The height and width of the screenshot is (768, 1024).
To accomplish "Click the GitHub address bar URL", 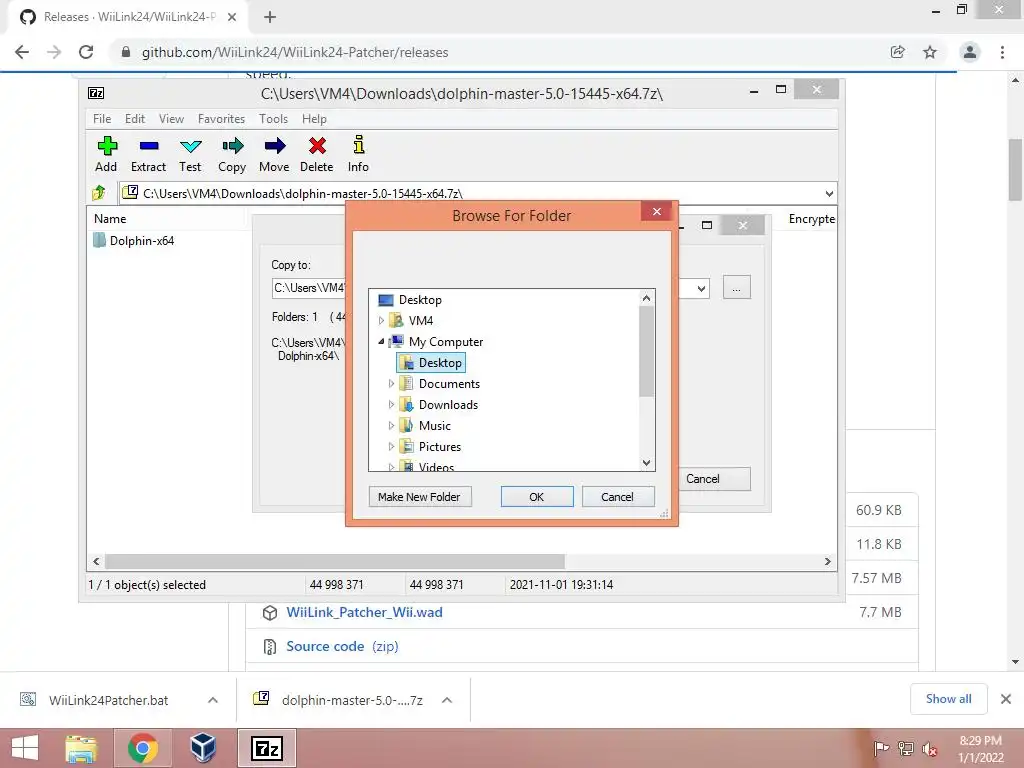I will coord(295,52).
